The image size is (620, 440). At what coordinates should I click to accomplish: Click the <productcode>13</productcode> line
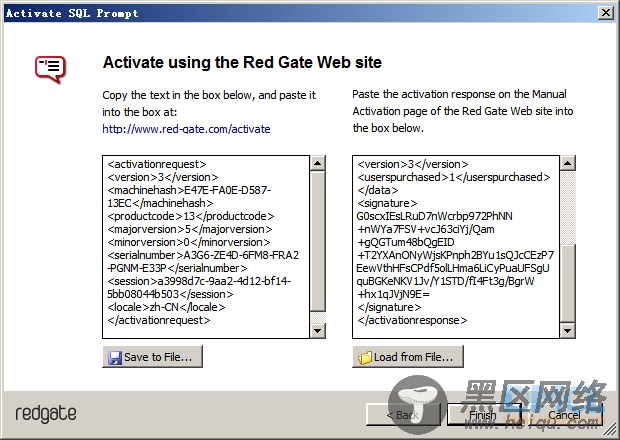click(x=191, y=216)
